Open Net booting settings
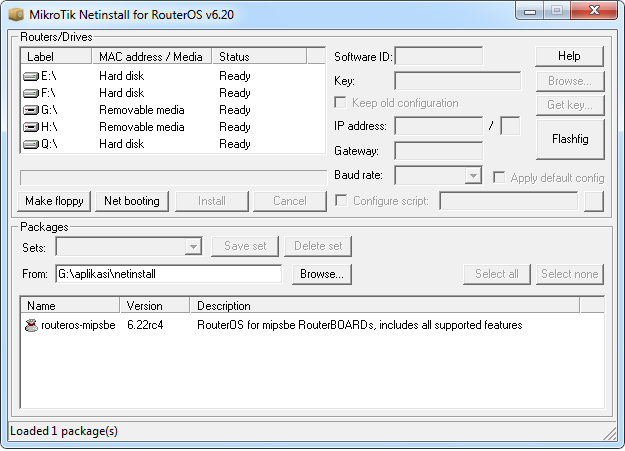 (132, 201)
